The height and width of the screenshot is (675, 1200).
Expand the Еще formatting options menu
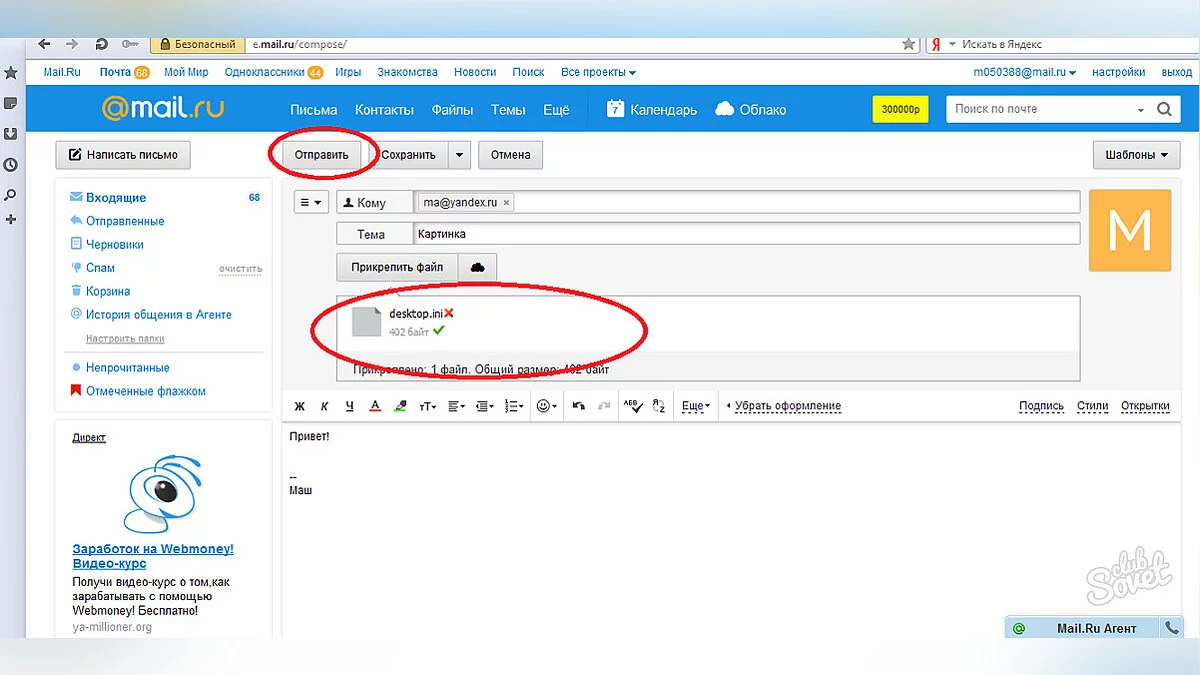coord(695,406)
